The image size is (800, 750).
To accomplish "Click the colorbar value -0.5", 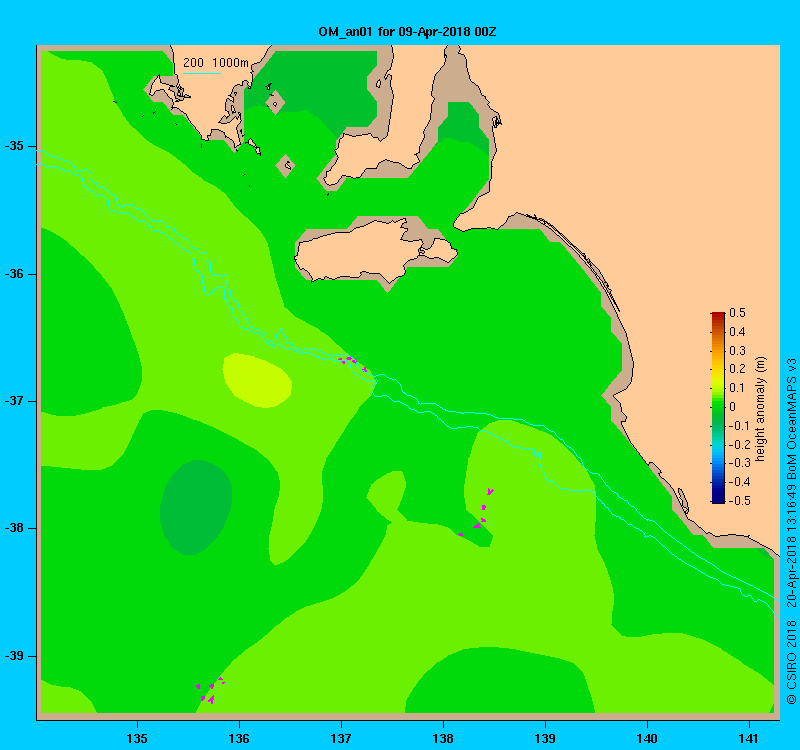I will (740, 501).
